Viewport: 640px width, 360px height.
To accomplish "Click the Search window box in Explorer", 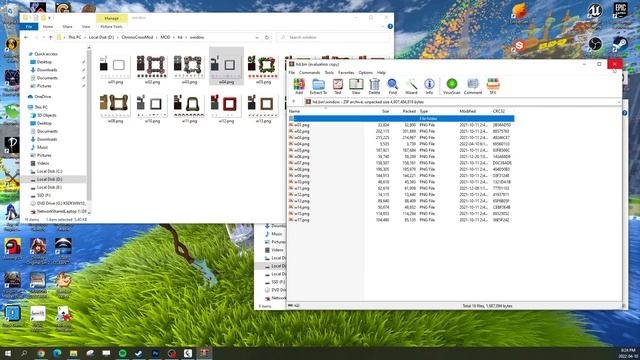I will pyautogui.click(x=333, y=37).
